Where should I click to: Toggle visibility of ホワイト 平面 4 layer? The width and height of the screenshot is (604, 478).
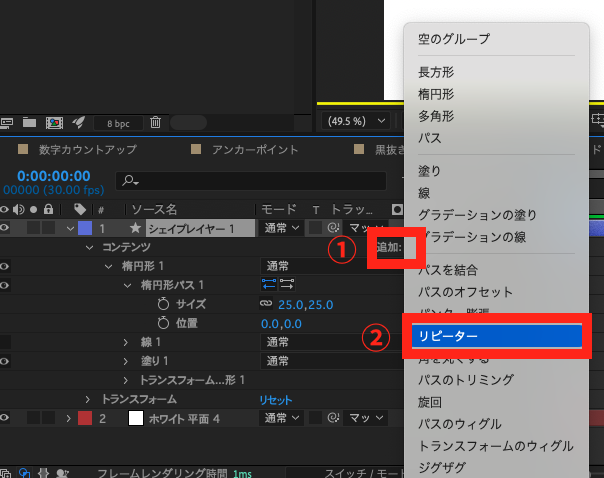coord(6,418)
